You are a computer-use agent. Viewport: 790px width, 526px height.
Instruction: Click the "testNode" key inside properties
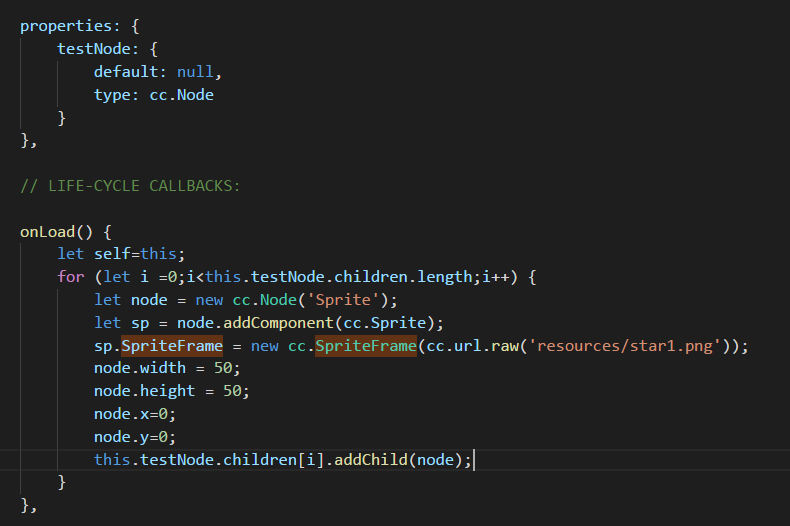95,48
